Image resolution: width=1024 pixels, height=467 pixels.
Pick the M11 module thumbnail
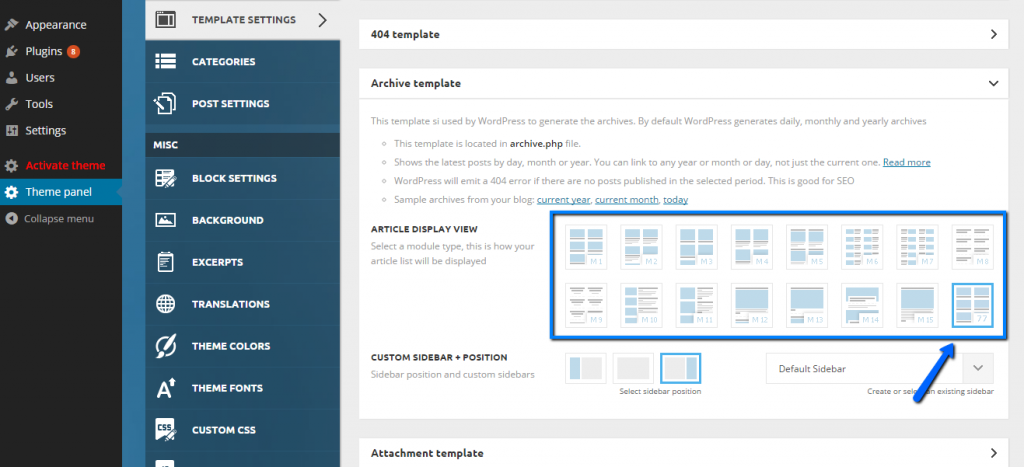pyautogui.click(x=696, y=305)
